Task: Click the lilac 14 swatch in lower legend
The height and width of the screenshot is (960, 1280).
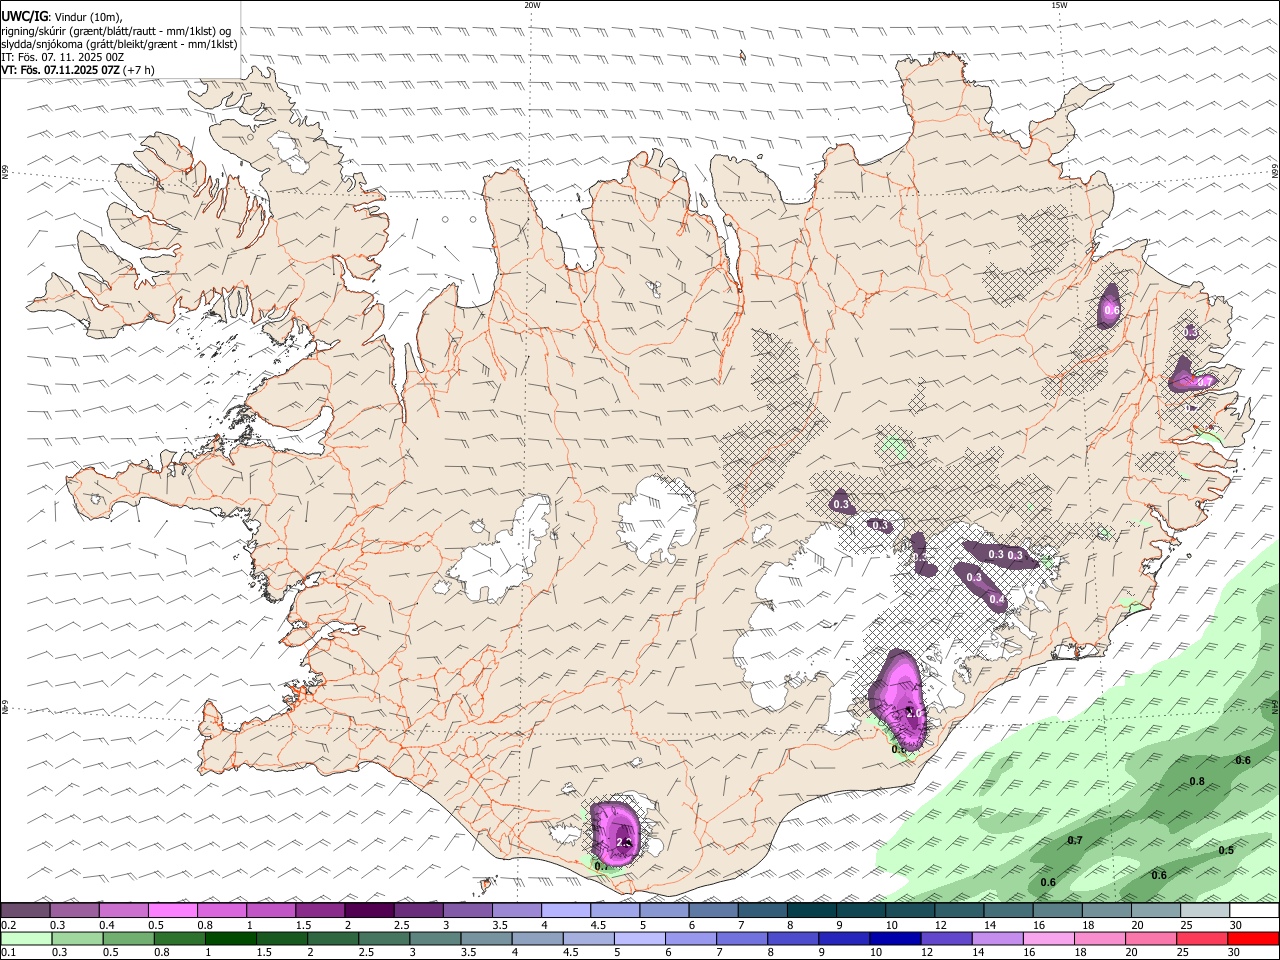Action: coord(997,938)
